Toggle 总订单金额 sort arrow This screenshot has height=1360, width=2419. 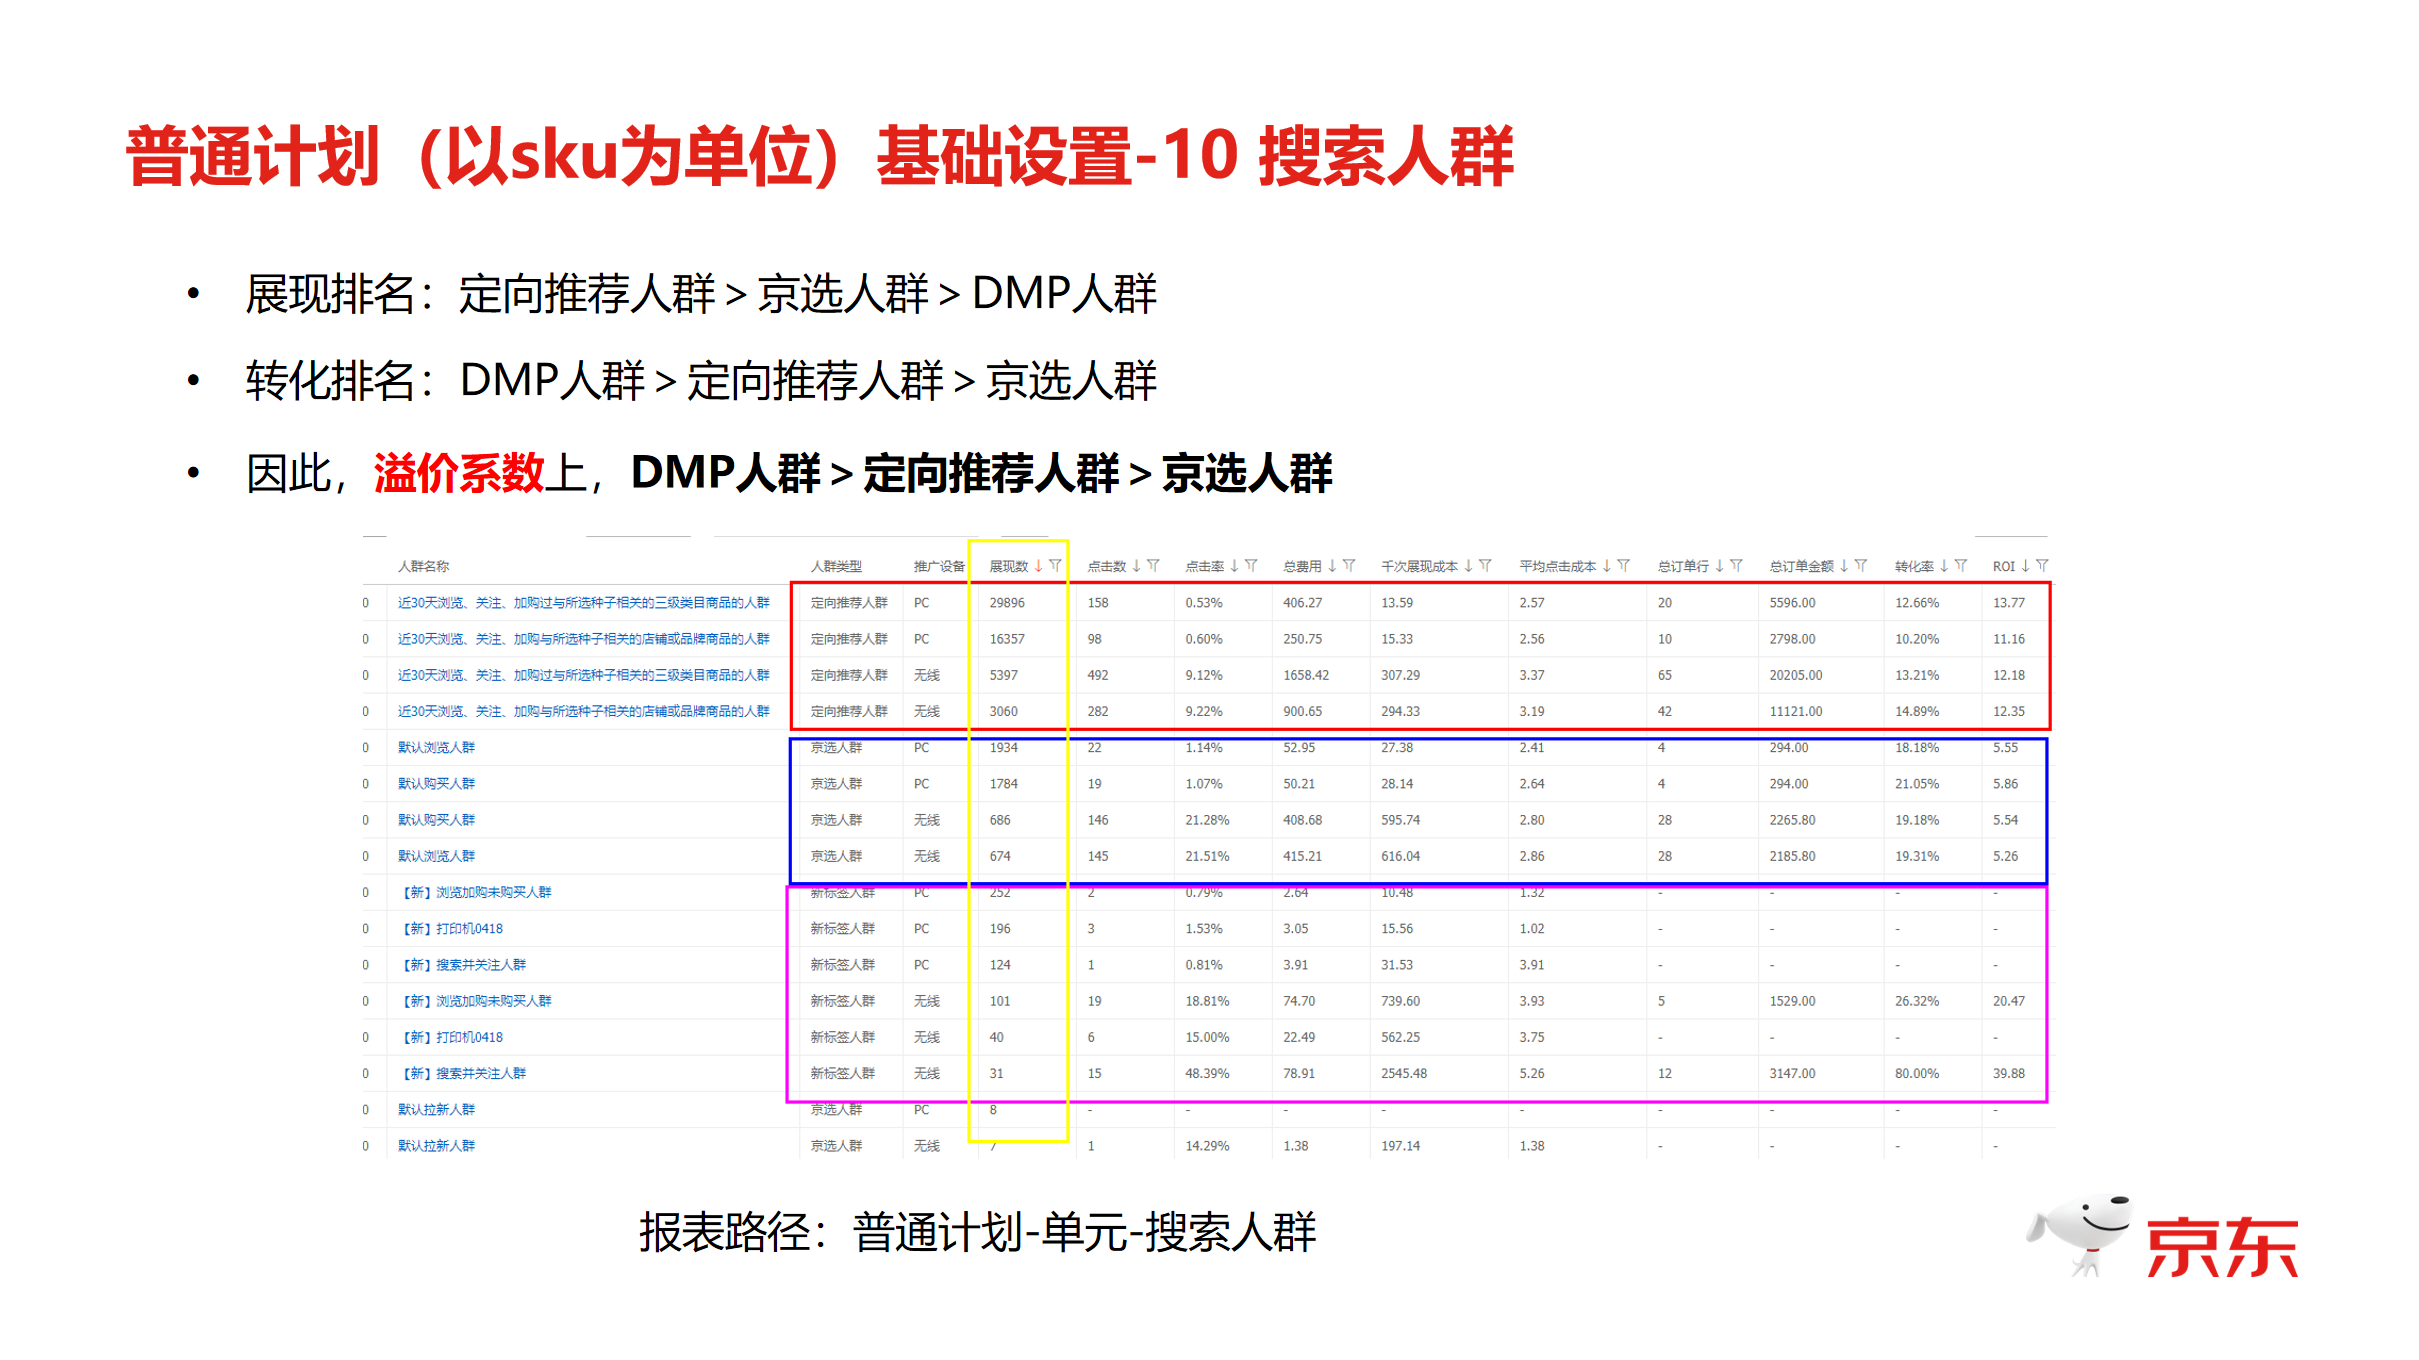pyautogui.click(x=1843, y=566)
